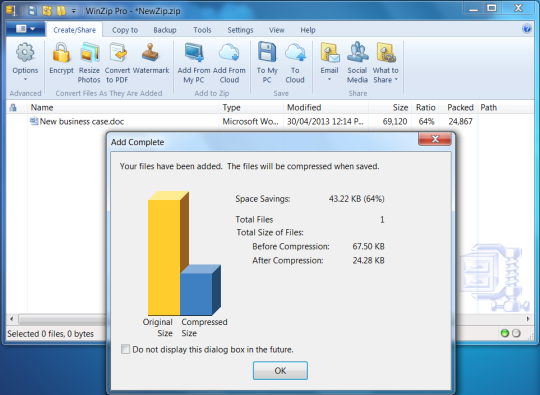Select the New business case.doc file
Image resolution: width=540 pixels, height=395 pixels.
click(82, 121)
